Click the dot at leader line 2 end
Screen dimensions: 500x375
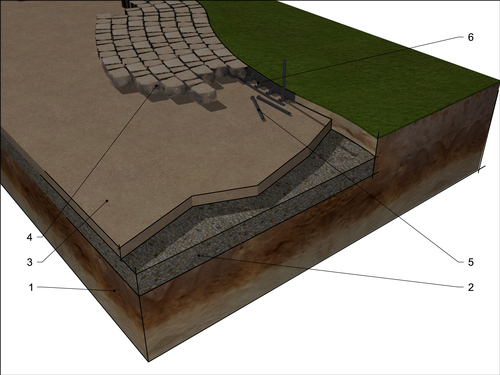pos(199,255)
